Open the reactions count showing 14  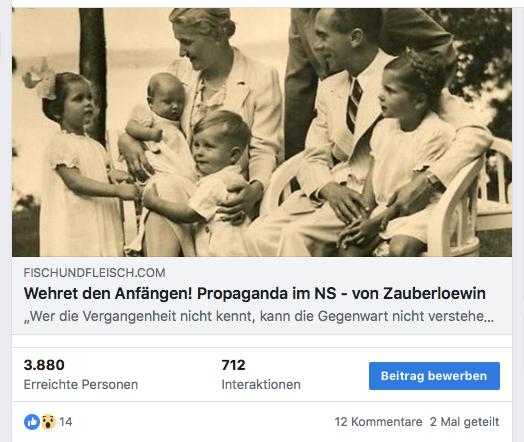[66, 422]
